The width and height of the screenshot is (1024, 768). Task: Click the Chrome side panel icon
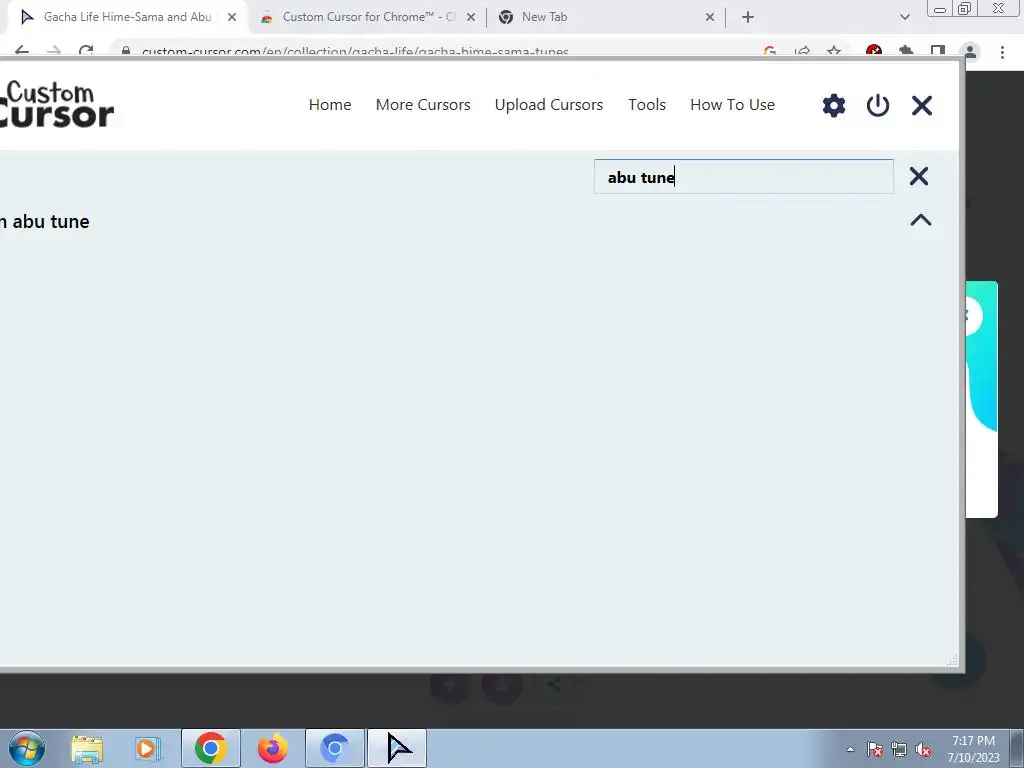coord(938,52)
